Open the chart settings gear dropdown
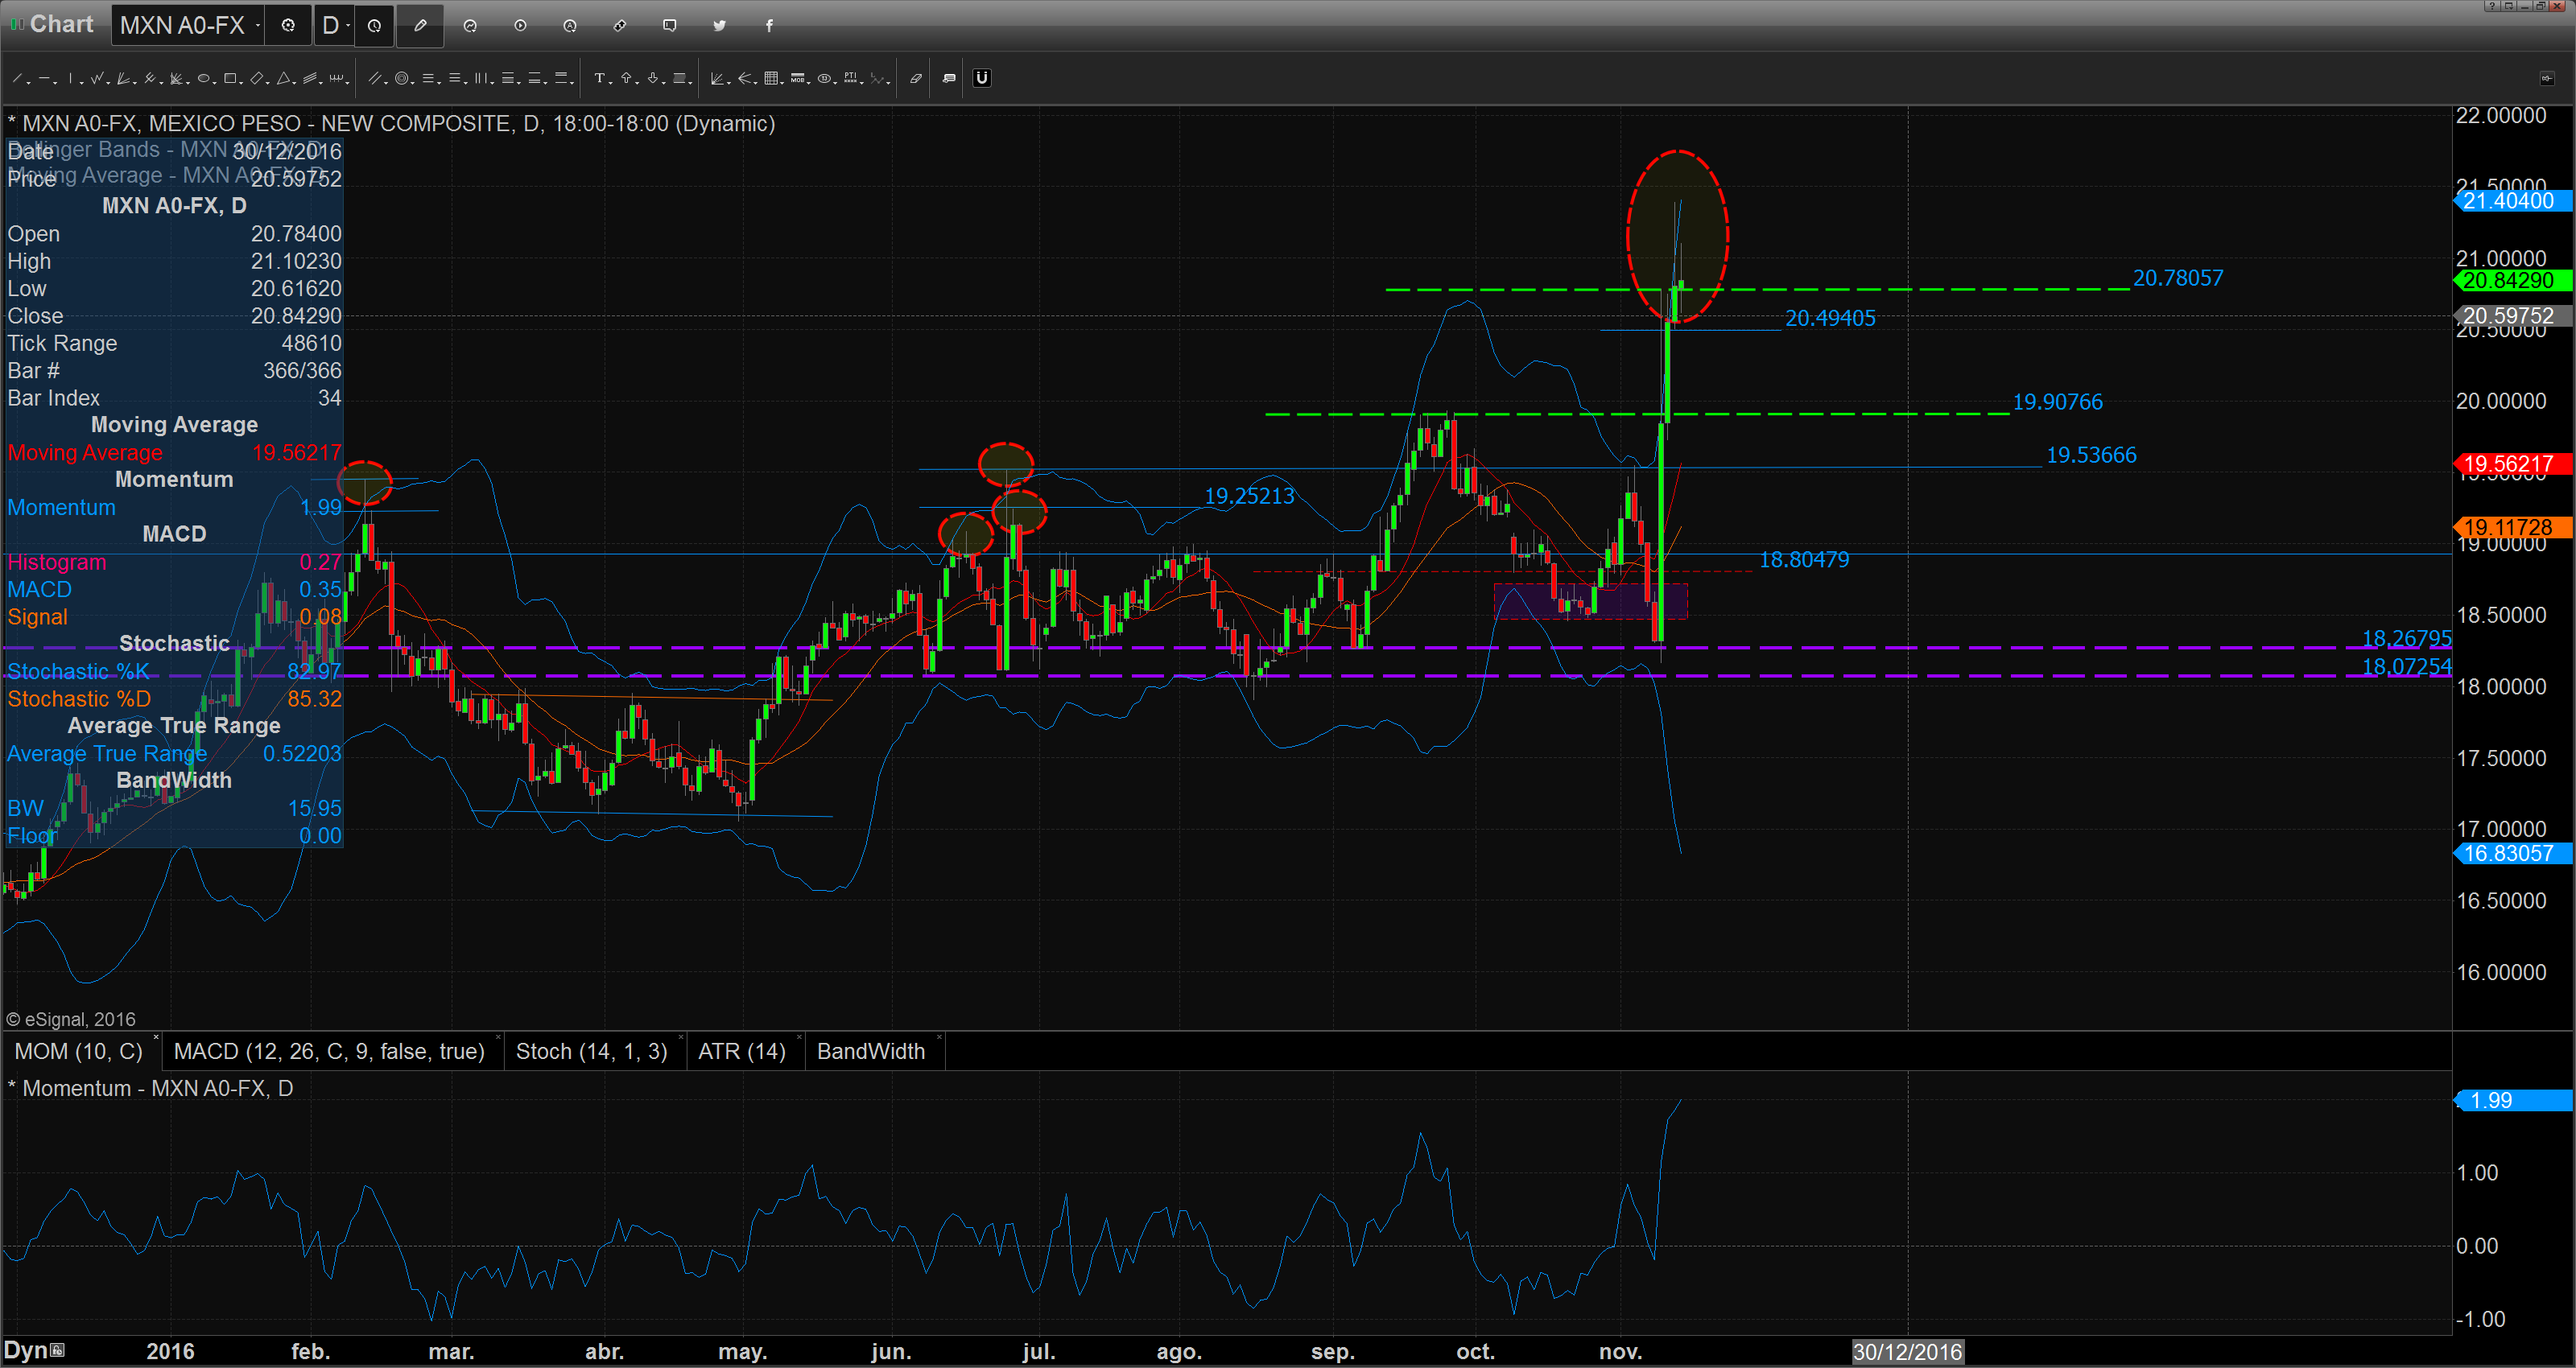This screenshot has width=2576, height=1368. pyautogui.click(x=288, y=26)
